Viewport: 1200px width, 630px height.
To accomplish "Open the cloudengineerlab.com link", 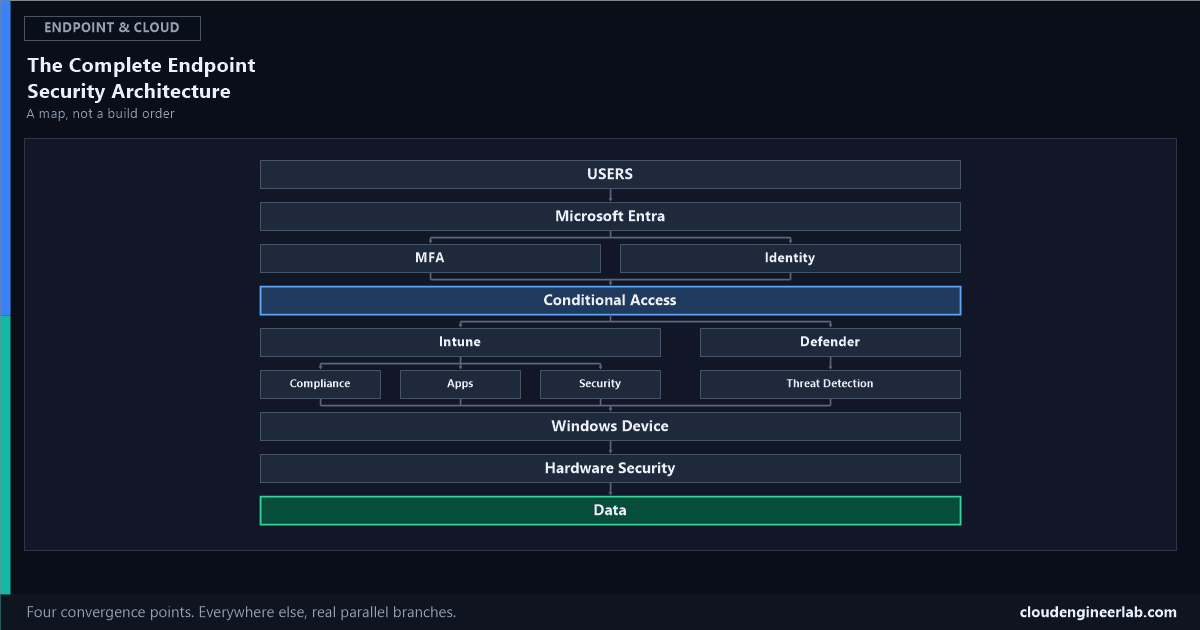I will coord(1098,612).
